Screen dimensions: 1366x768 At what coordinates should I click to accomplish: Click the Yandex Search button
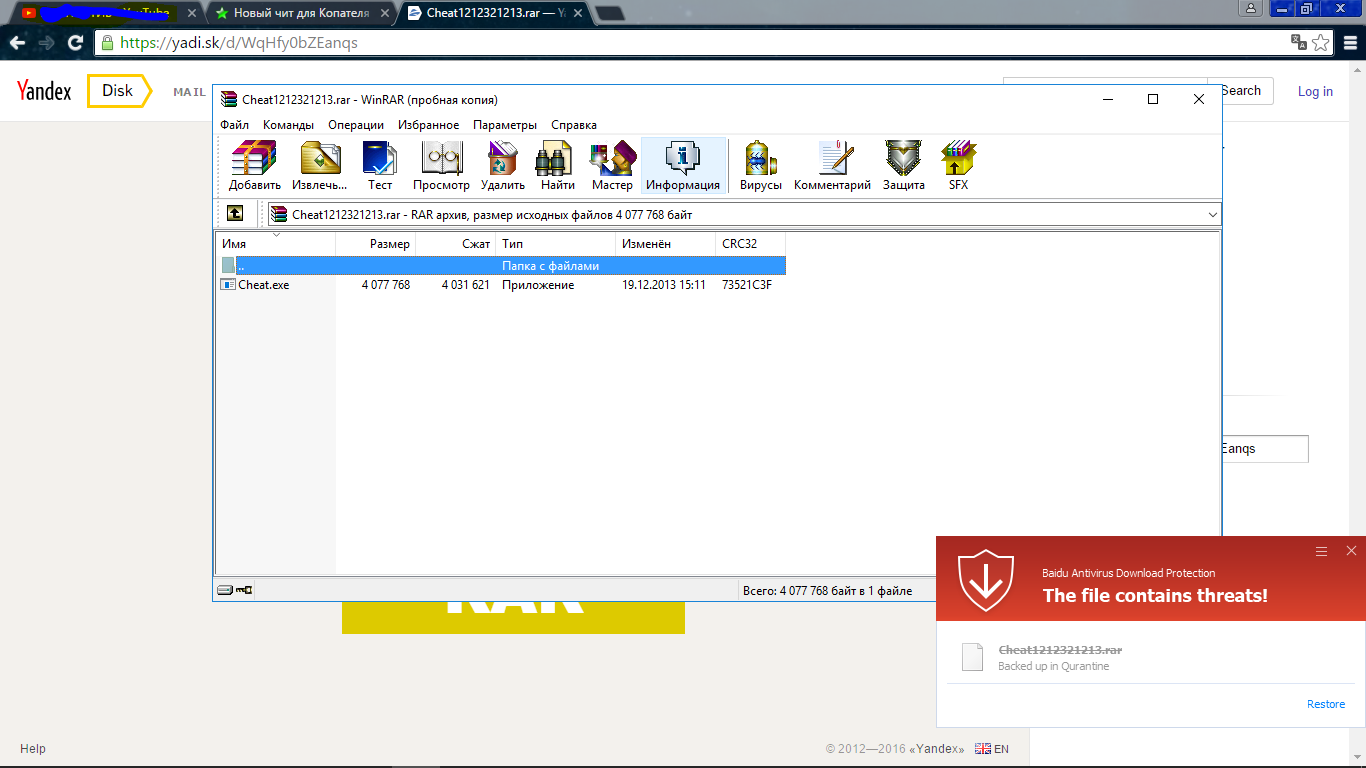[x=1240, y=91]
